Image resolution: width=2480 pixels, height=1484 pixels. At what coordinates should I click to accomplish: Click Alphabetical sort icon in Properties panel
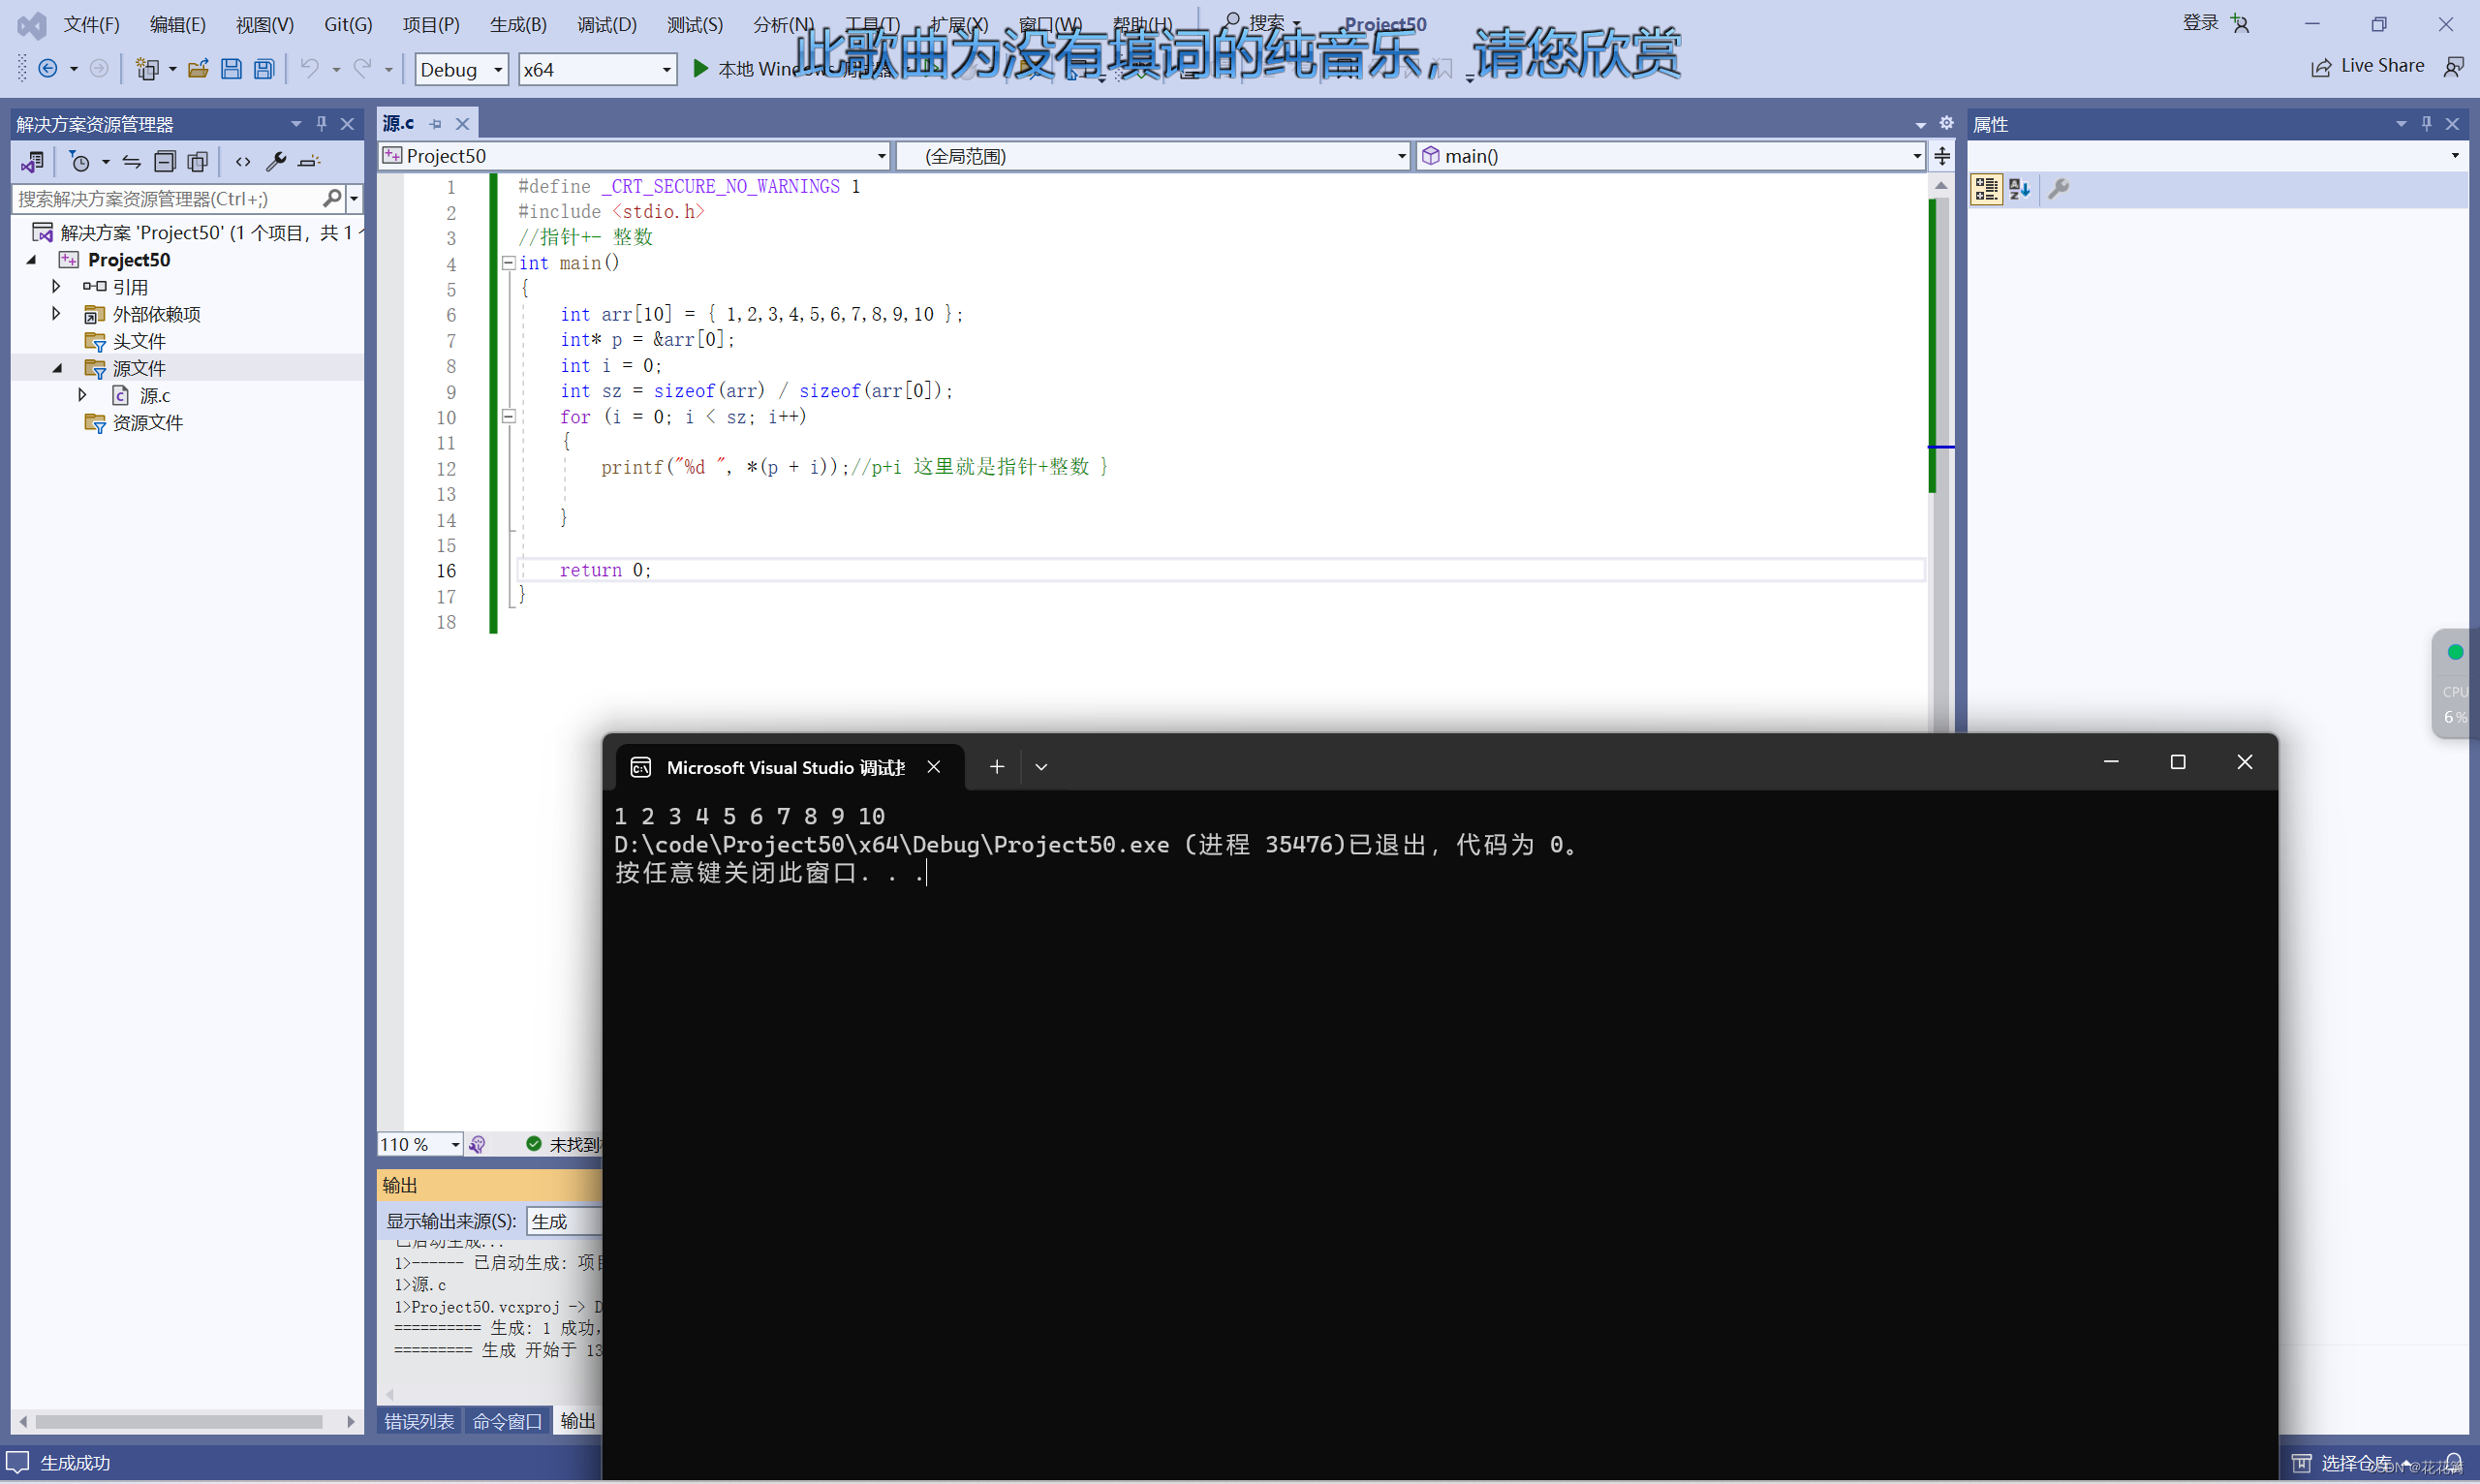2019,189
